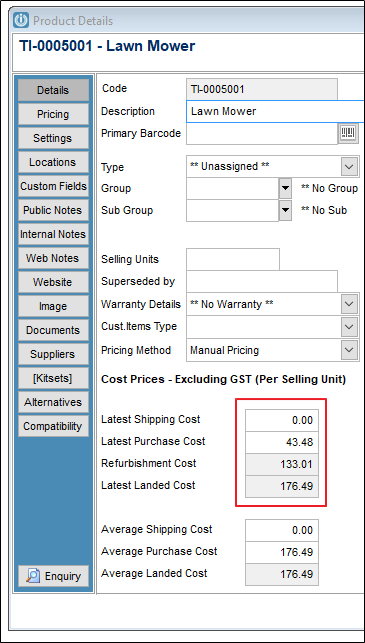Click the Description field containing Lawn Mower
This screenshot has height=643, width=365.
click(275, 111)
